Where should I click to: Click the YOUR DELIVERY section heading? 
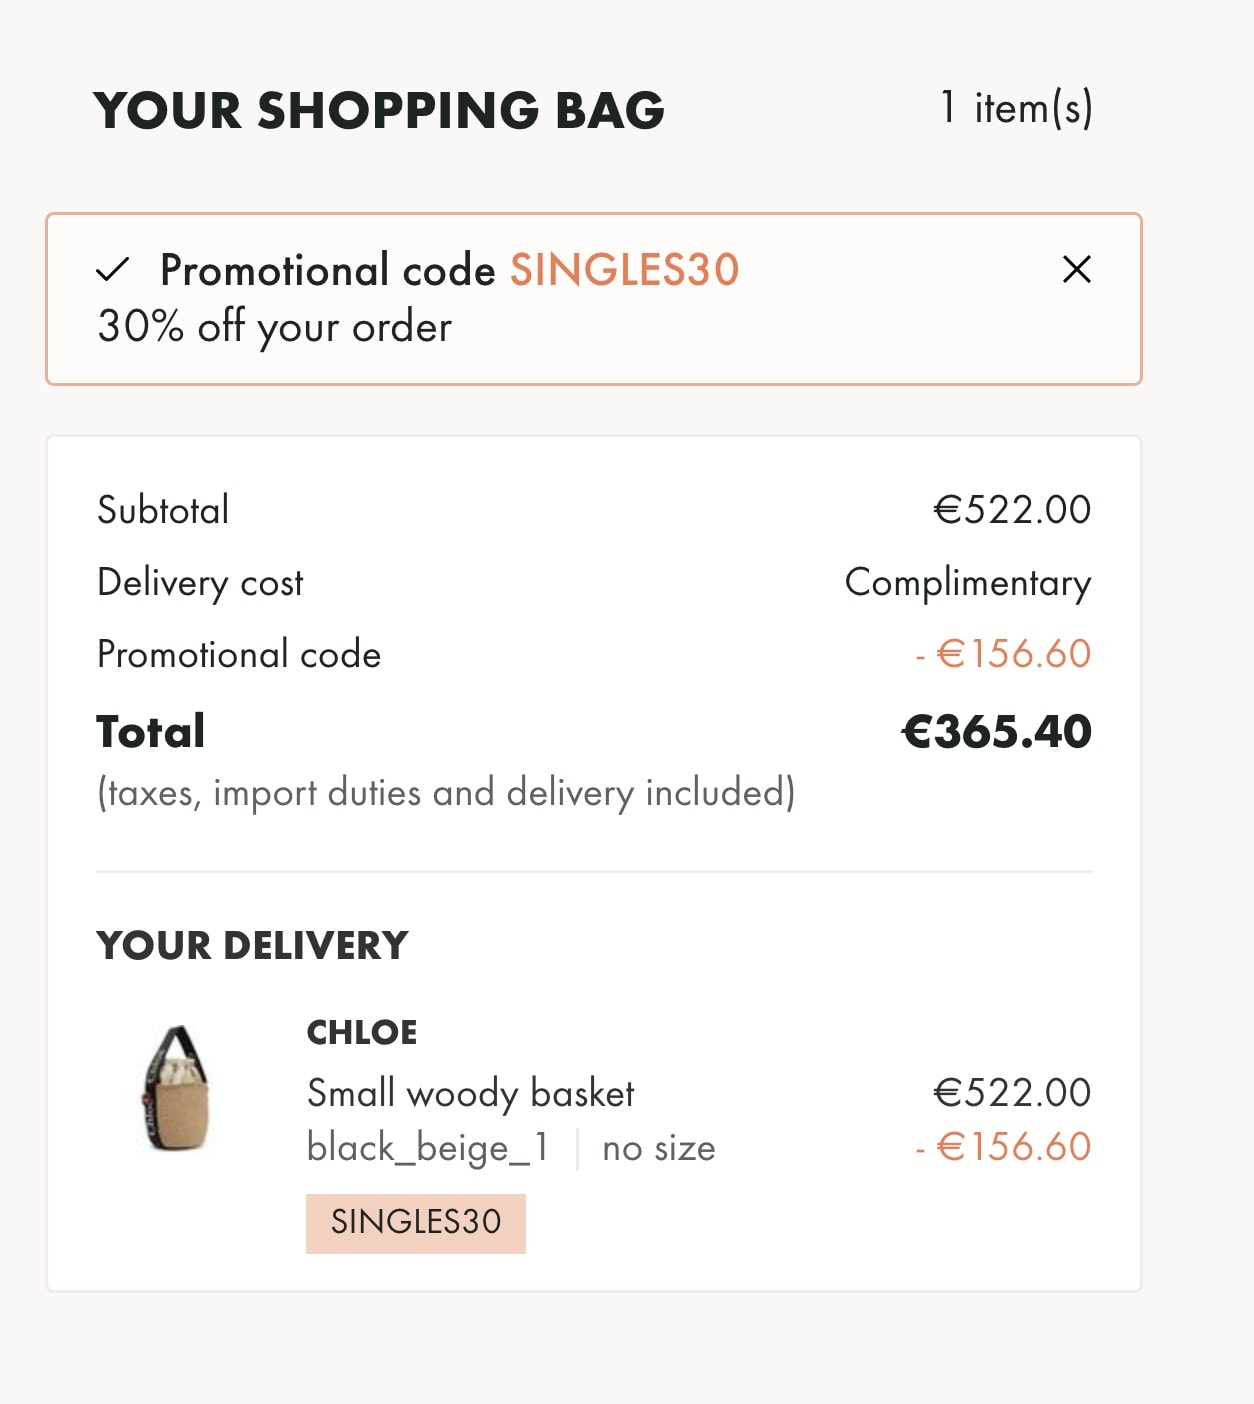pyautogui.click(x=252, y=945)
